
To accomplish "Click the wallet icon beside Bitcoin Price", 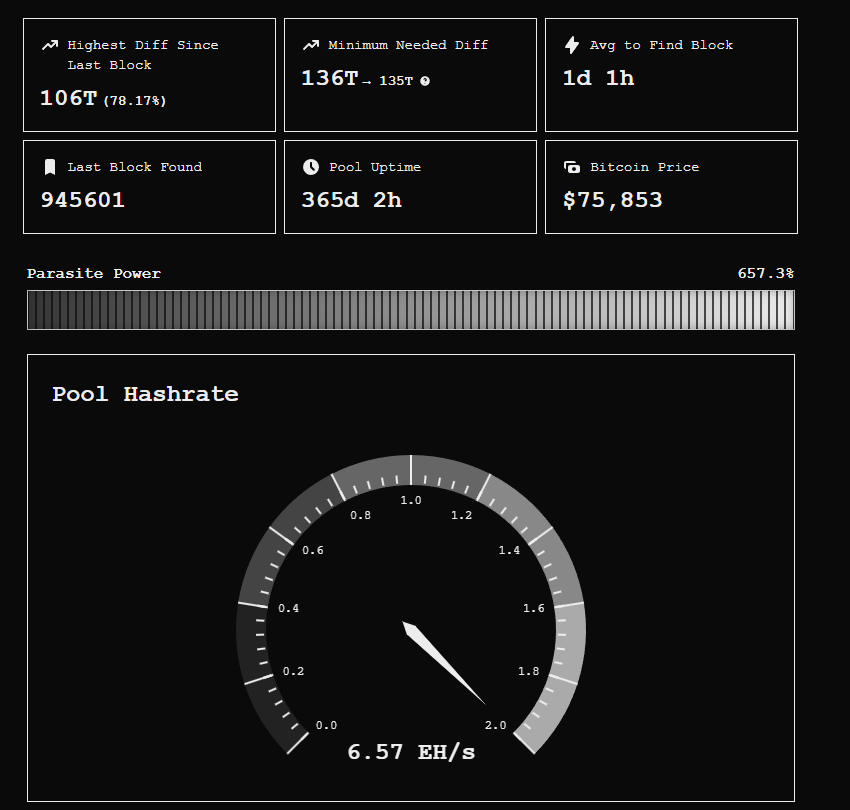I will pos(572,167).
